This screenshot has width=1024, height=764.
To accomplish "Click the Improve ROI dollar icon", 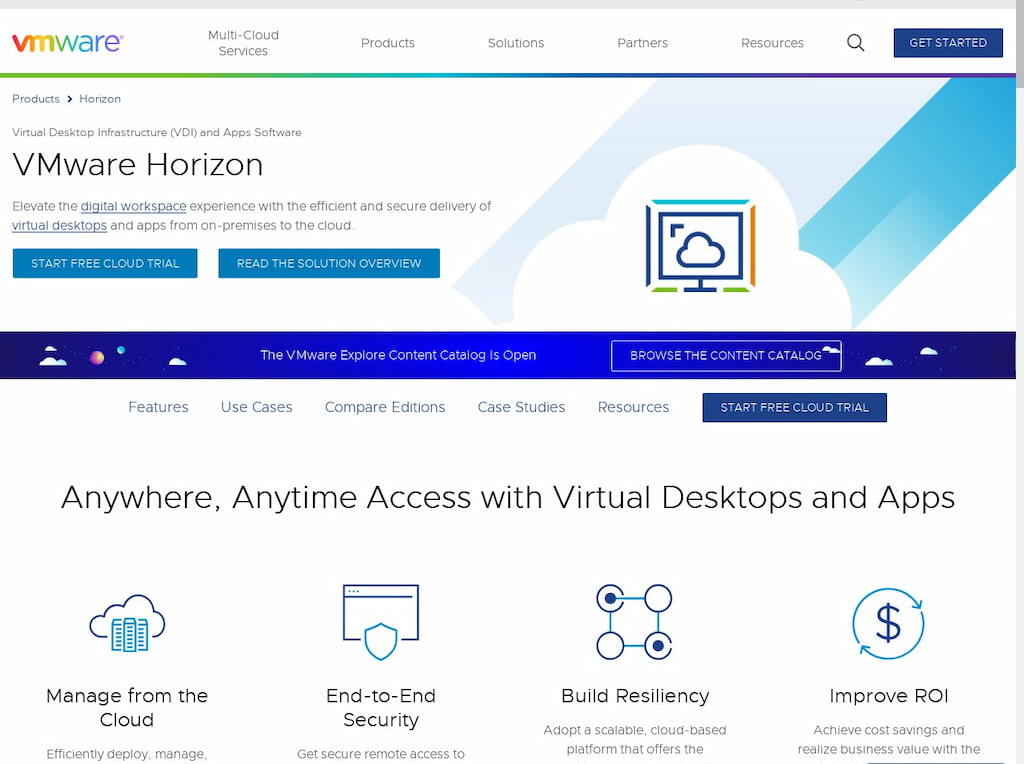I will (888, 622).
